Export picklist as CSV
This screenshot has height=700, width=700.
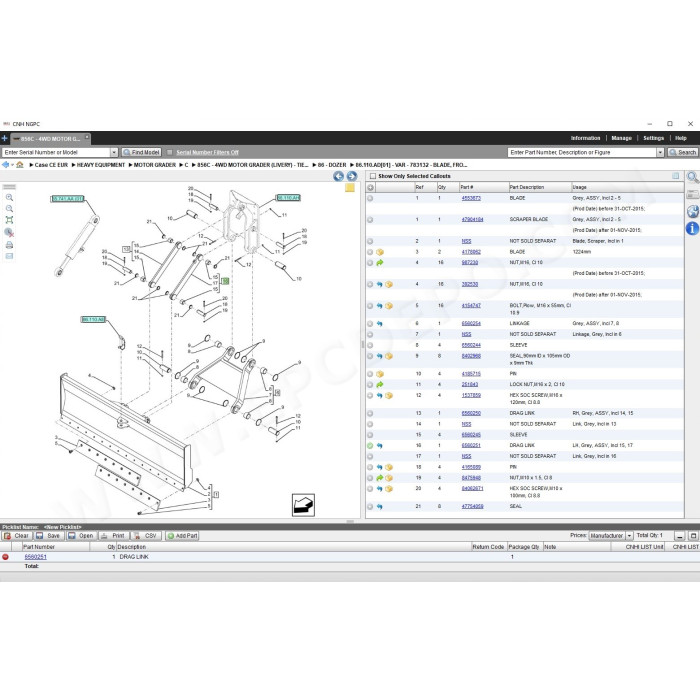(x=146, y=536)
